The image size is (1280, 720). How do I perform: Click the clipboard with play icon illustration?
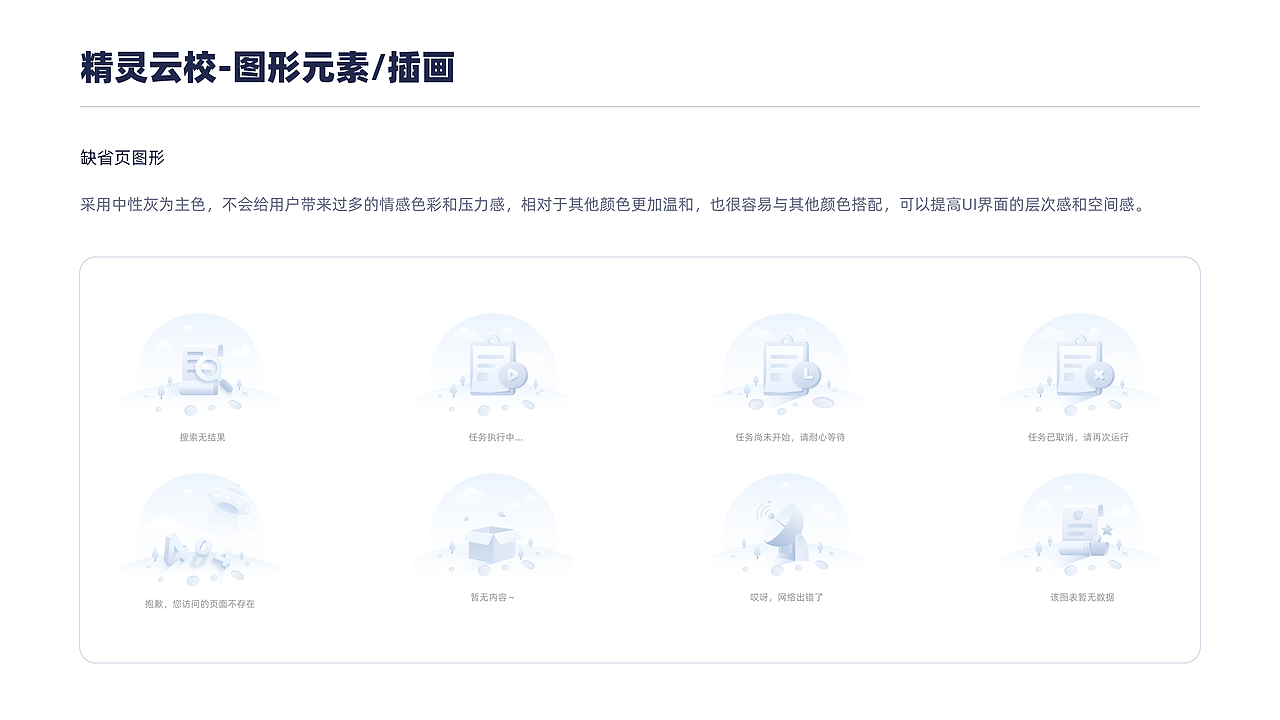pos(492,365)
